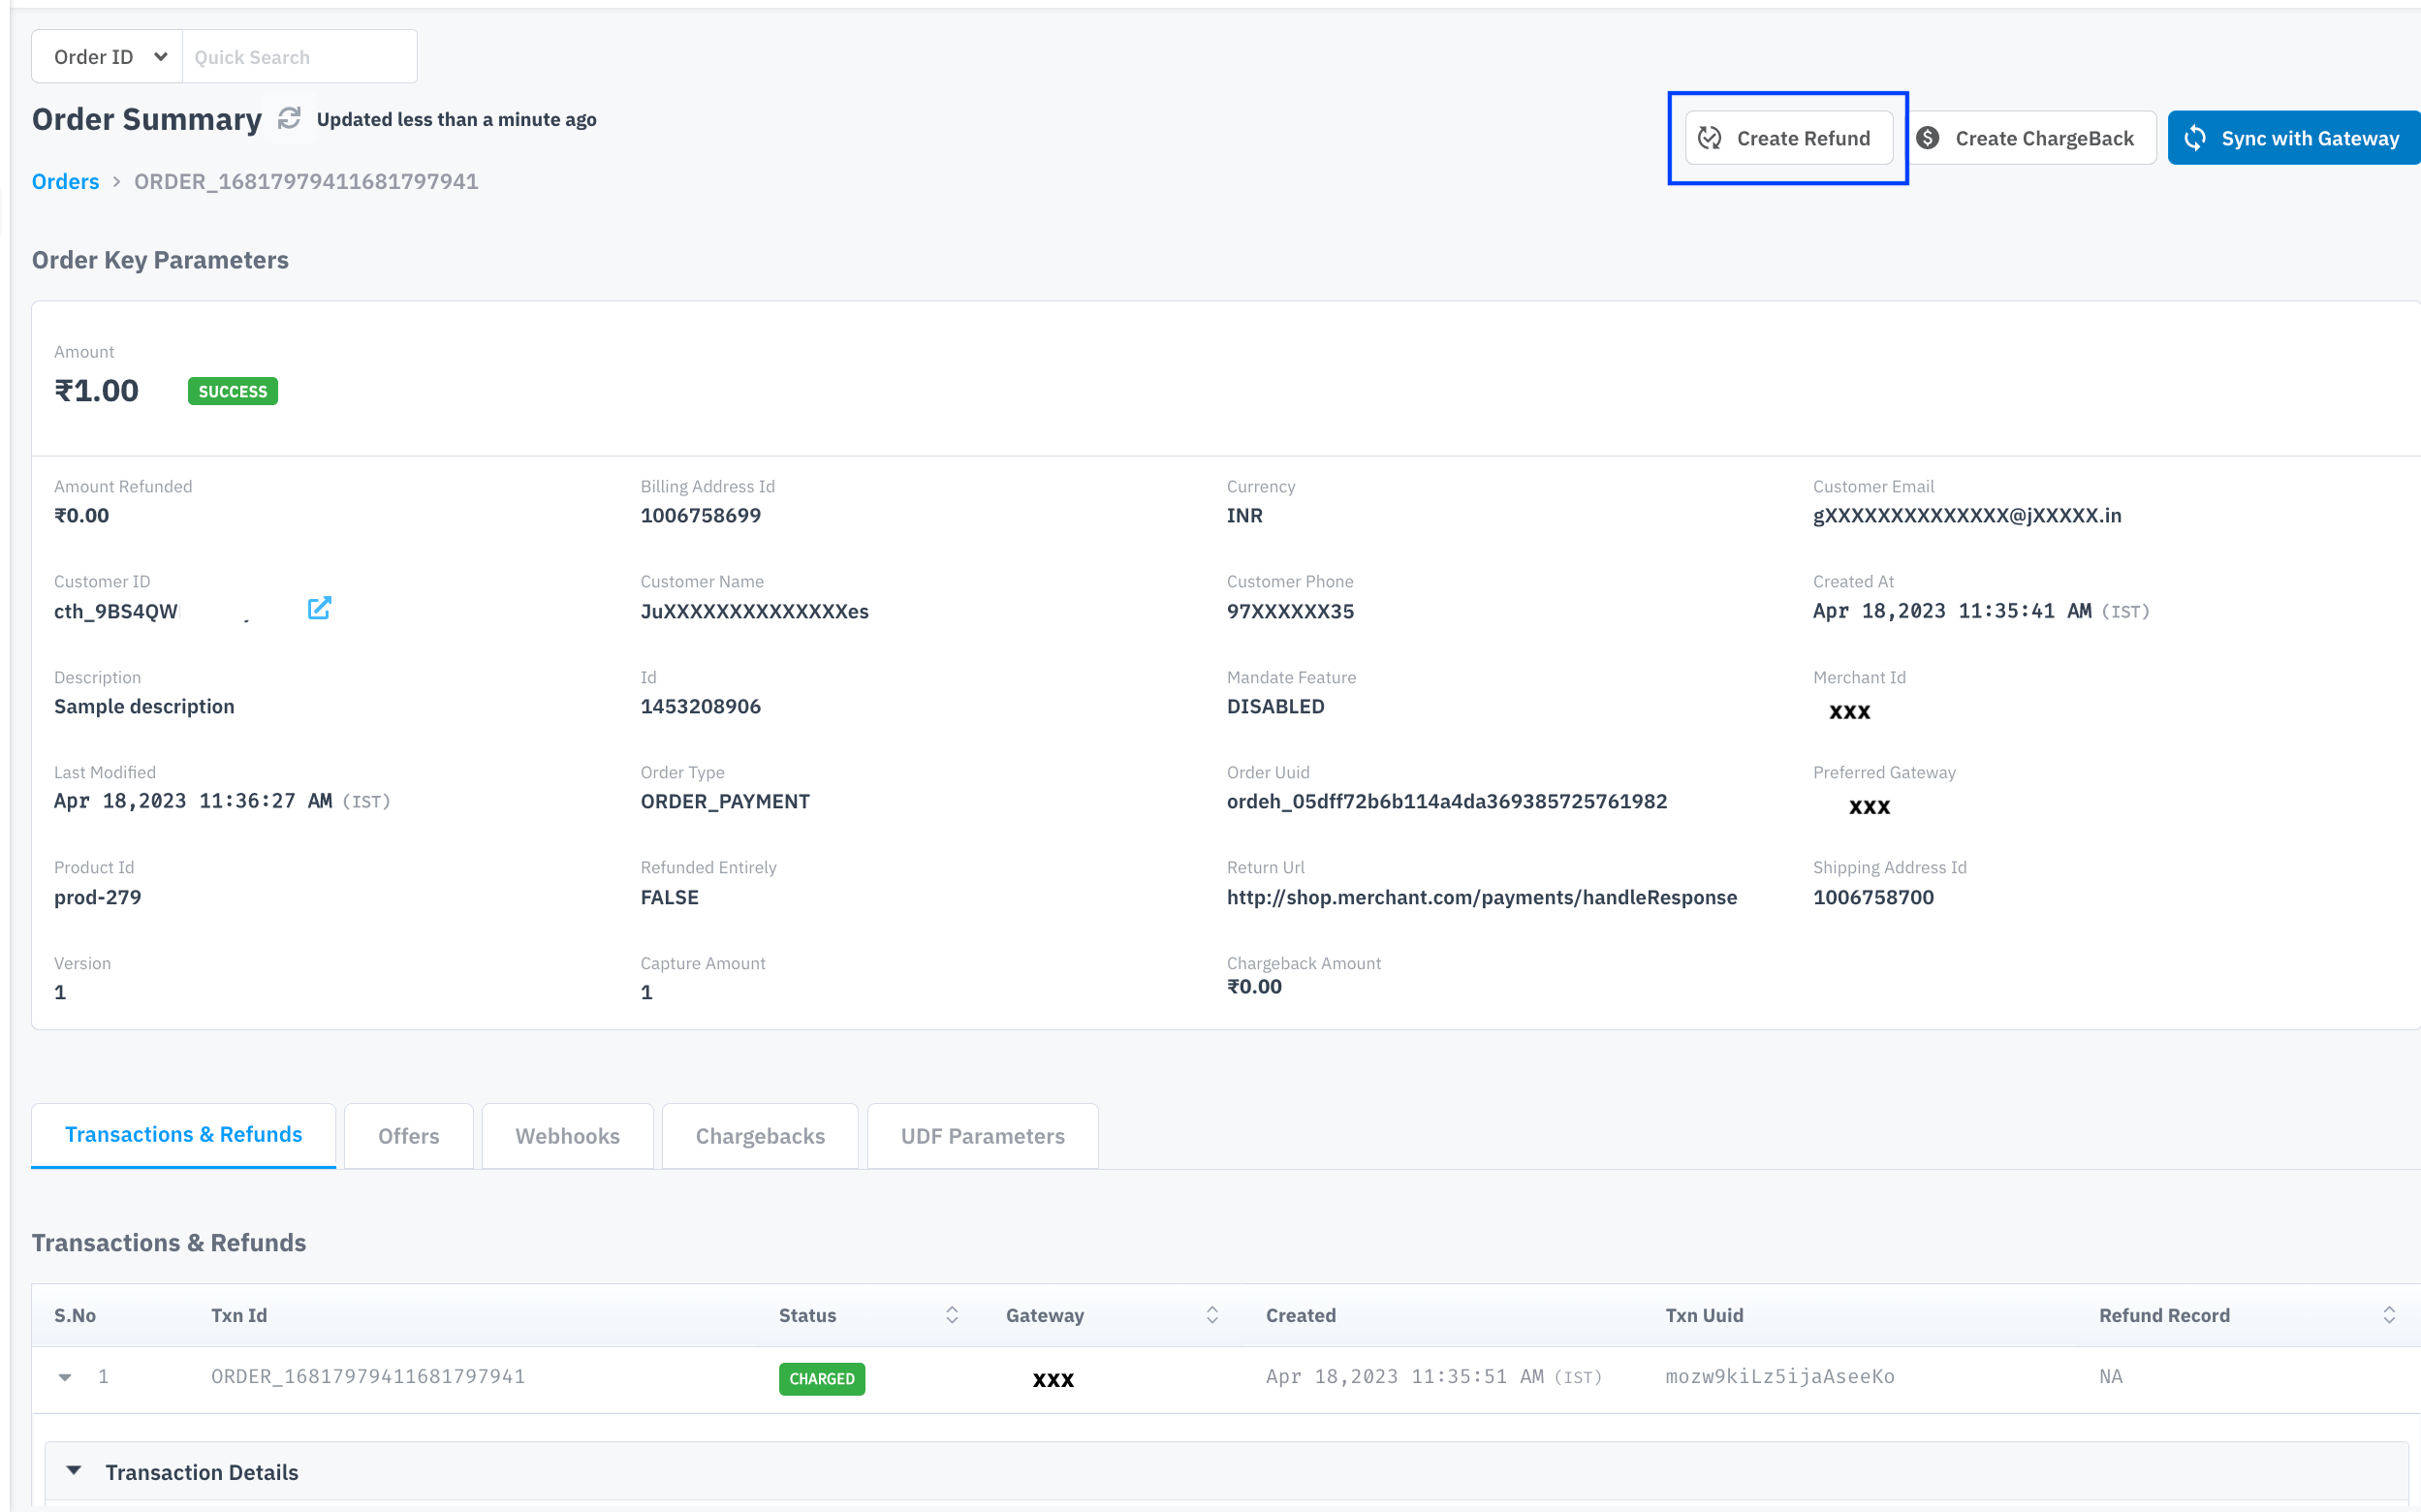Collapse the Transaction Details section
Image resolution: width=2421 pixels, height=1512 pixels.
(73, 1471)
